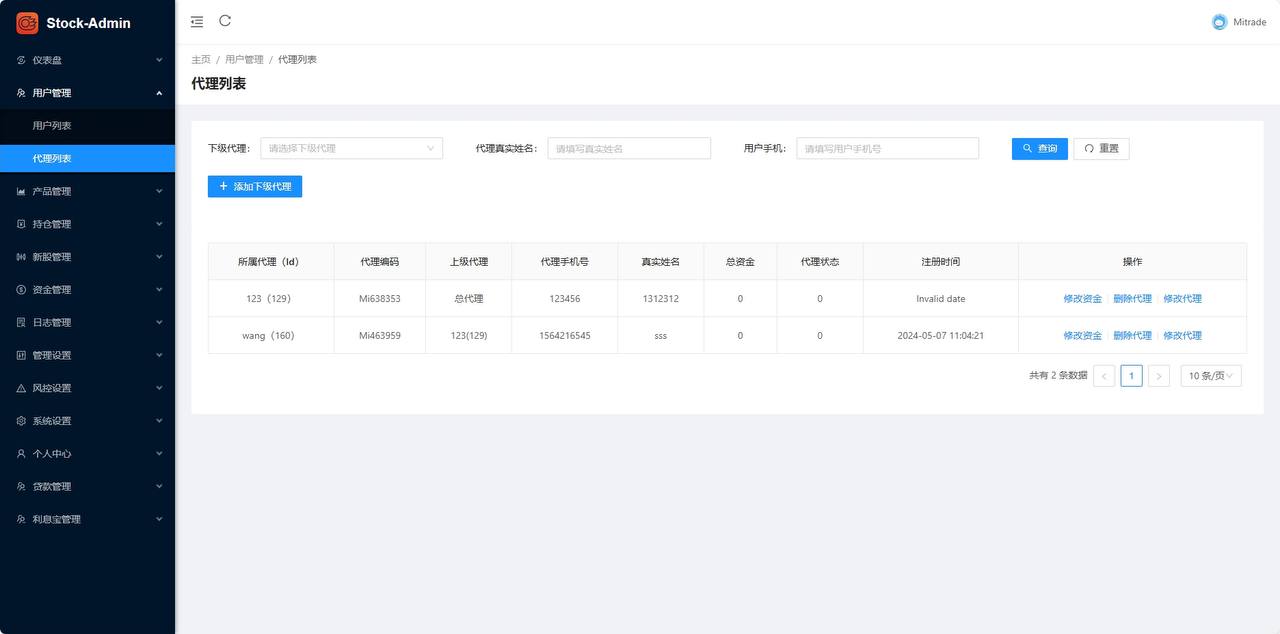This screenshot has width=1280, height=634.
Task: Click the page refresh icon in header
Action: pos(225,20)
